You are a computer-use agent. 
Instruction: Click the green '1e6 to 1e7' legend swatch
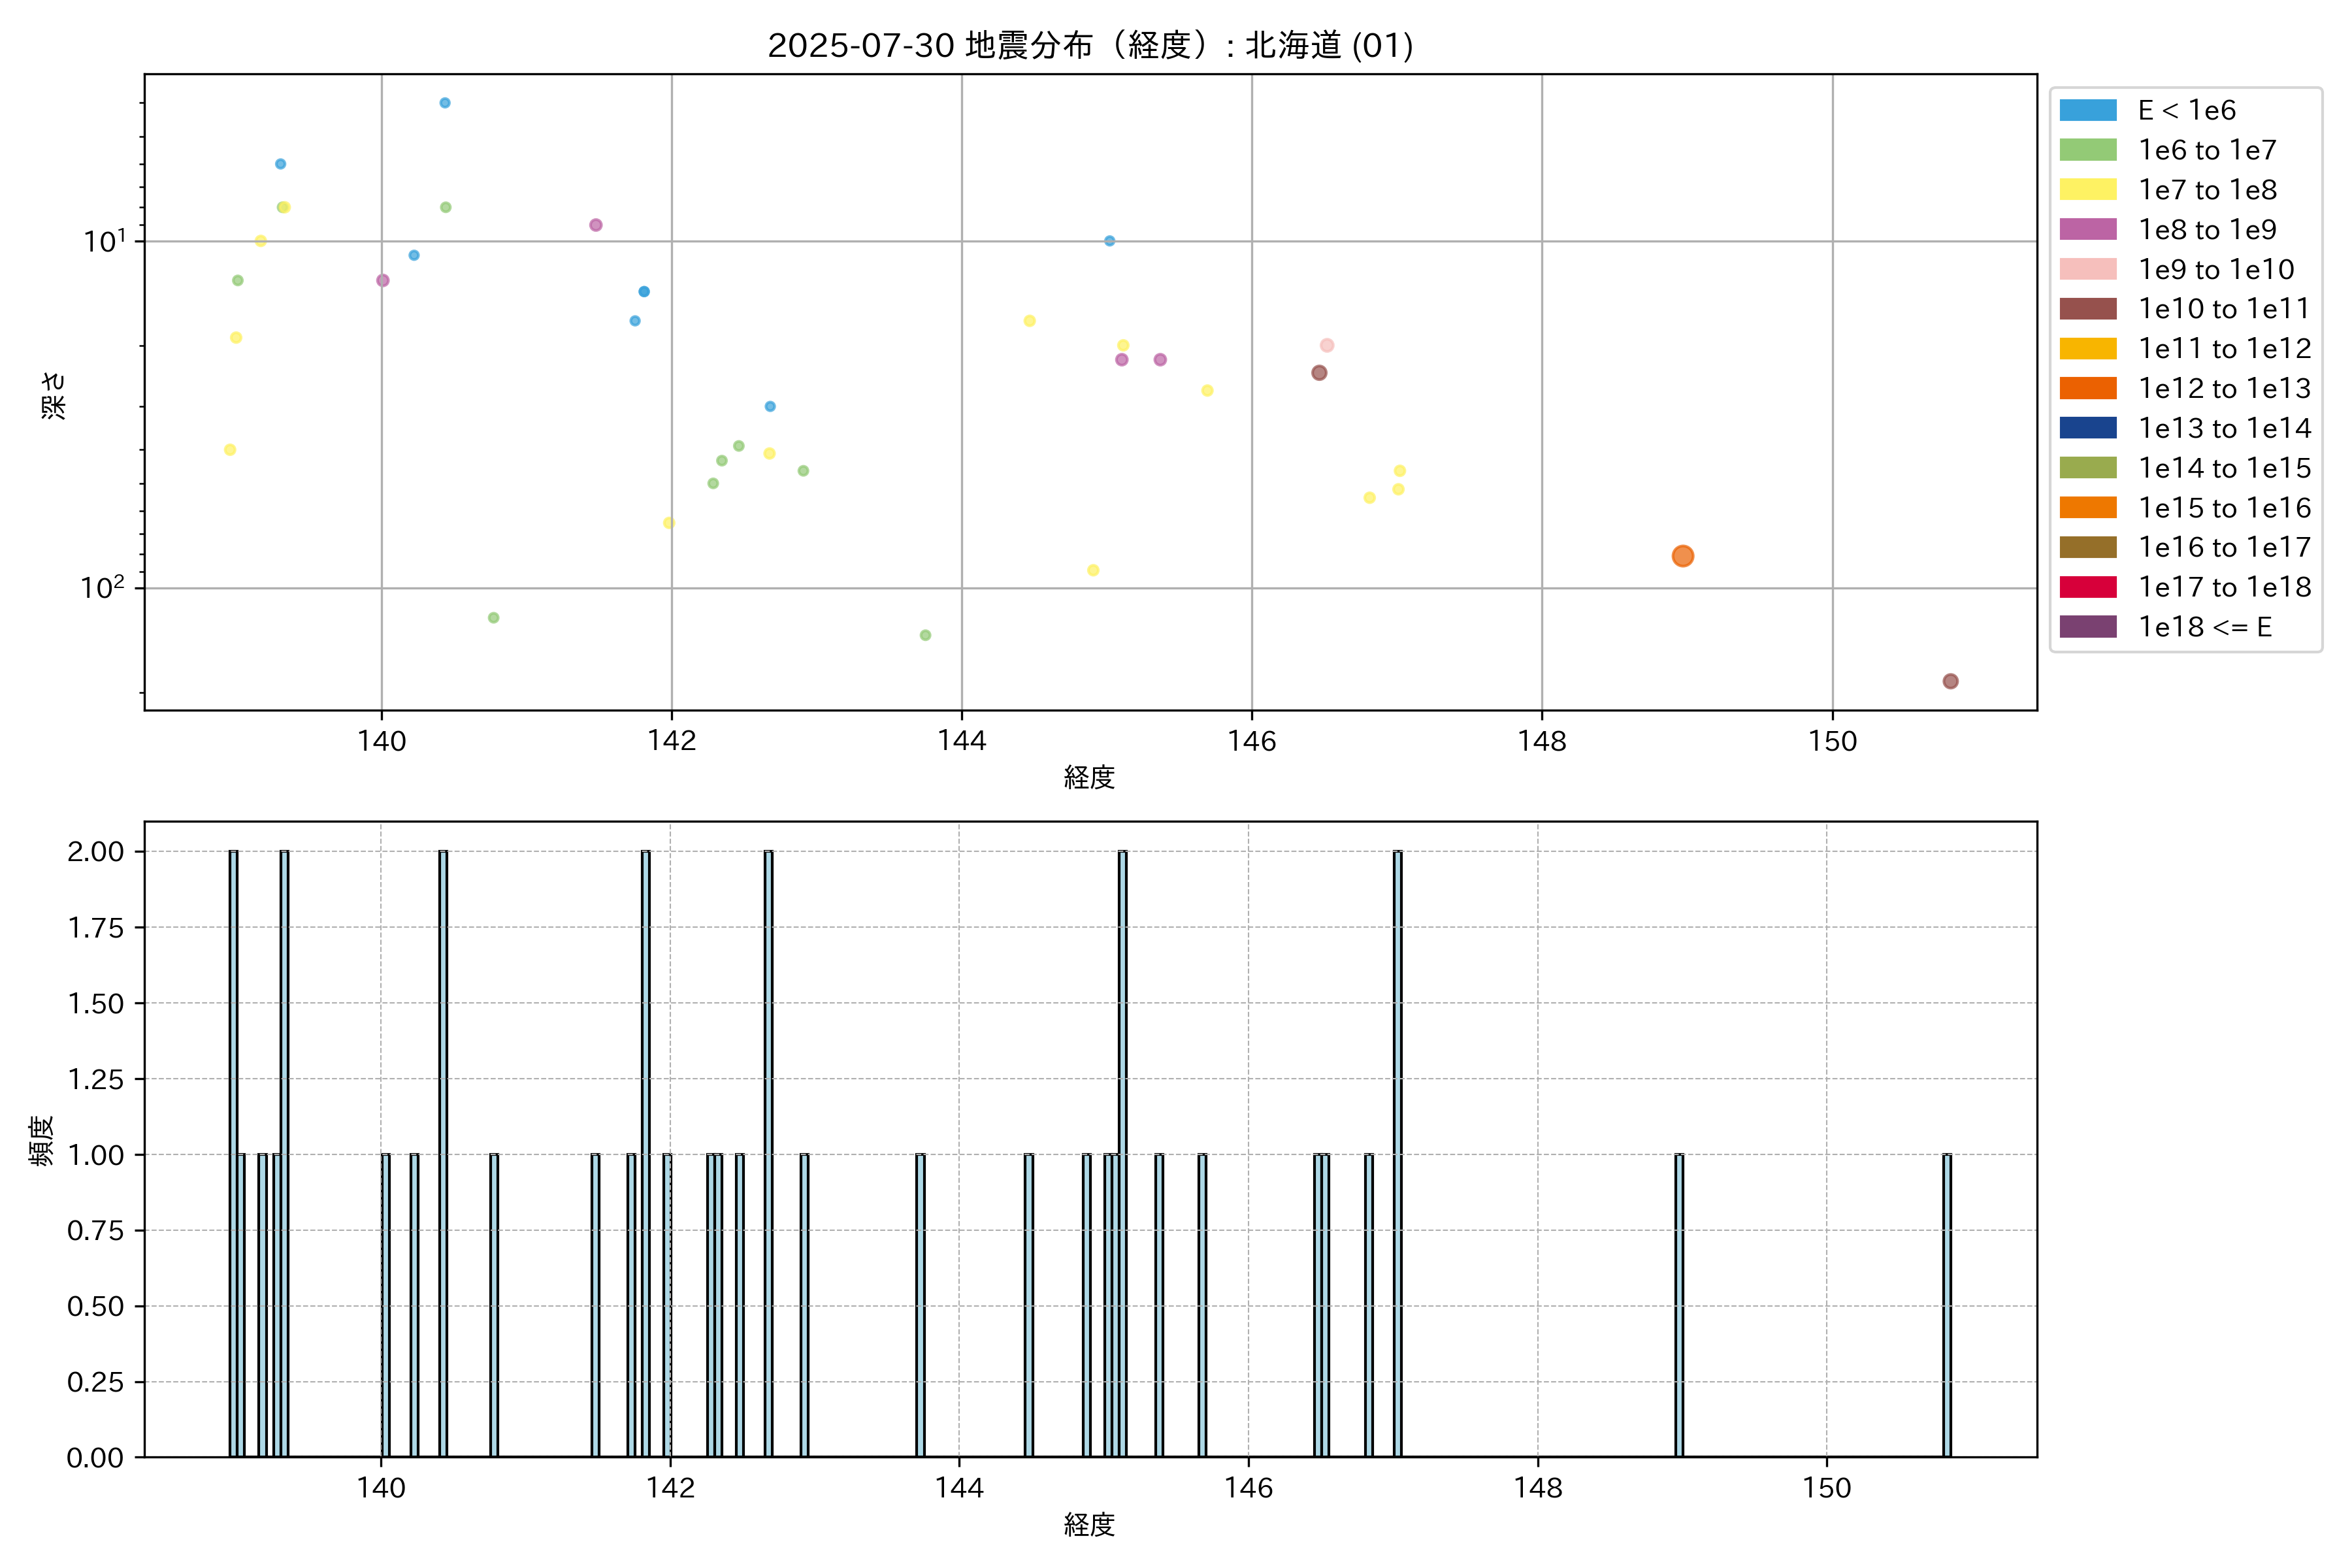click(2087, 150)
